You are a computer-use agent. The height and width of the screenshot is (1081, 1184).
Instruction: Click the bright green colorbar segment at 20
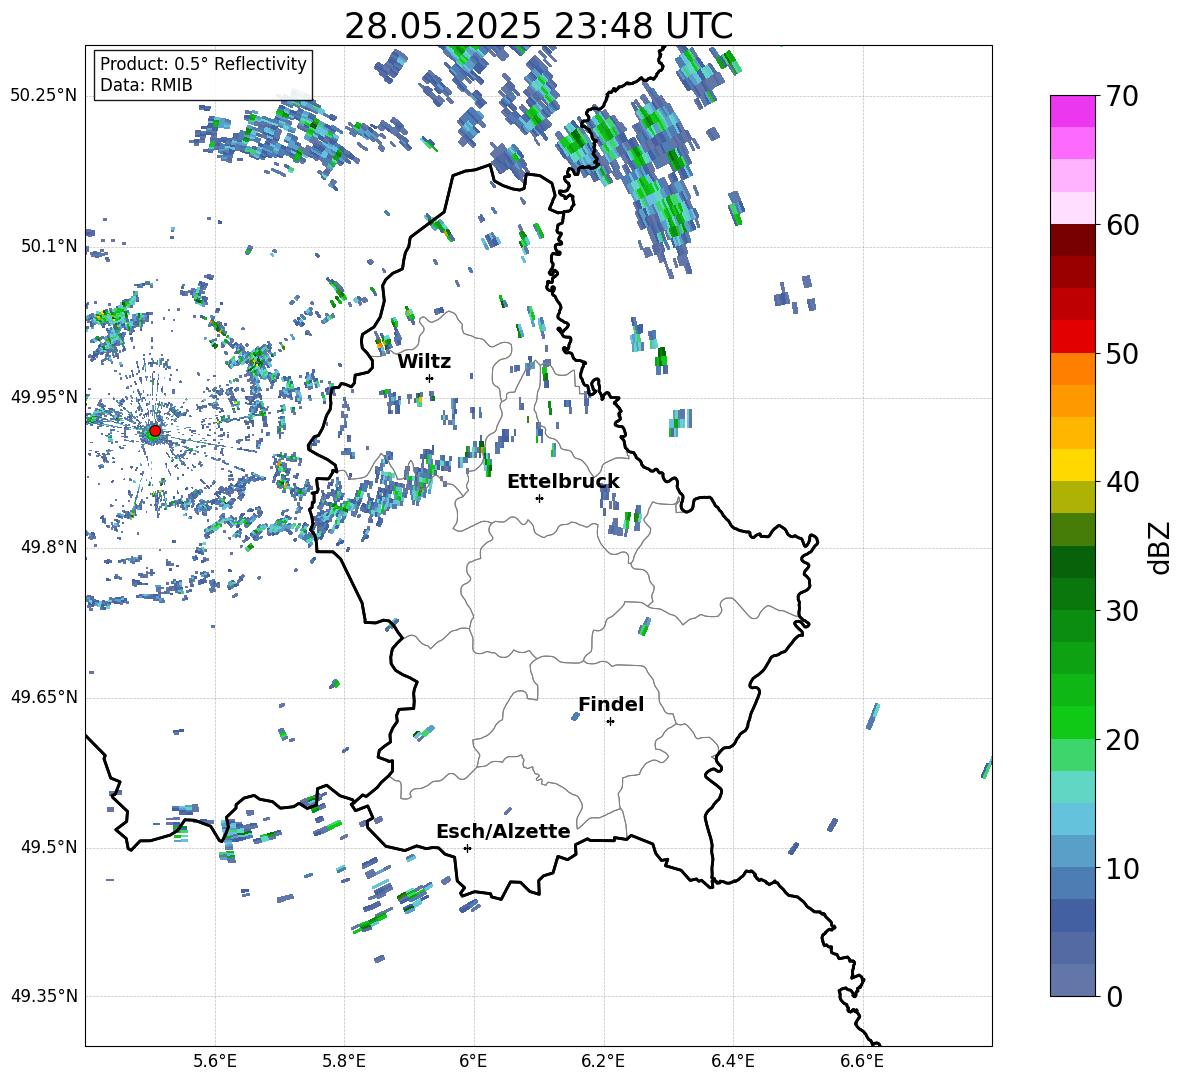pos(1072,722)
